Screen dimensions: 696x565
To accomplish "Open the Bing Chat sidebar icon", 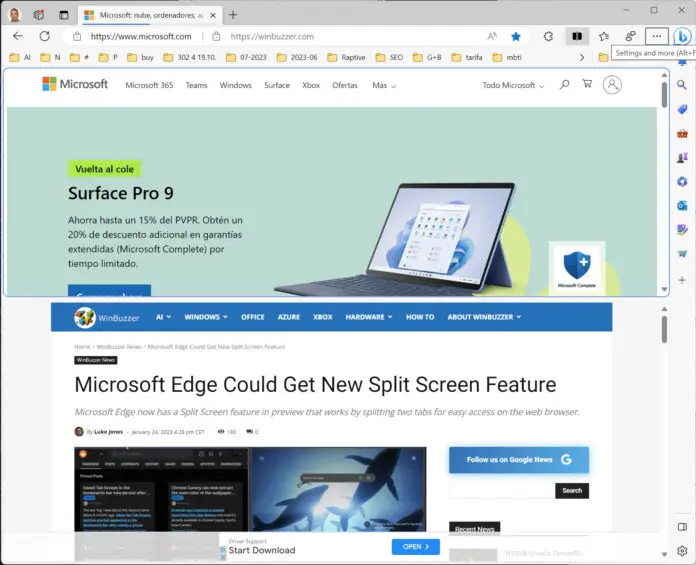I will tap(683, 36).
